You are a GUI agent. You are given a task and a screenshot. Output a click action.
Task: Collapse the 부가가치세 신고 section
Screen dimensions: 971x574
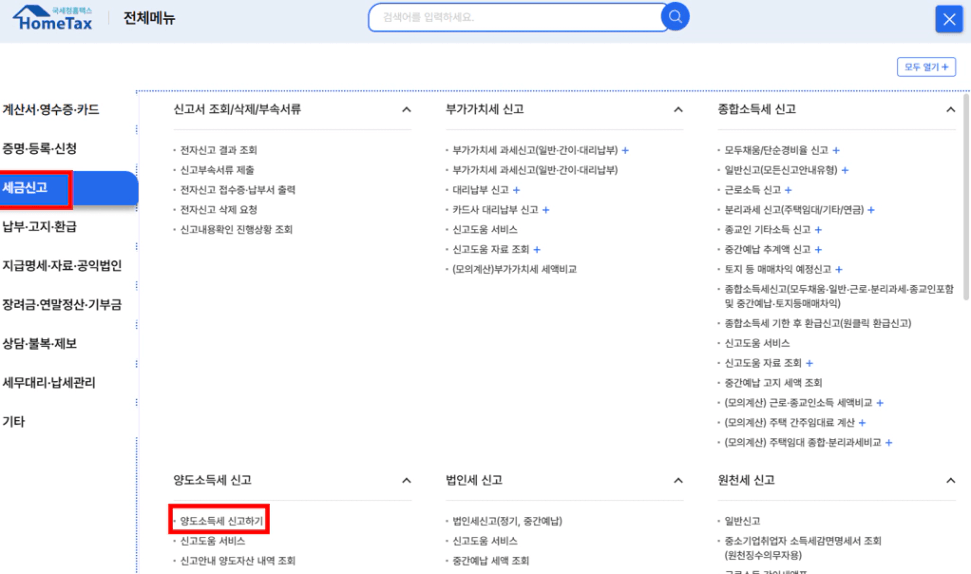[678, 110]
